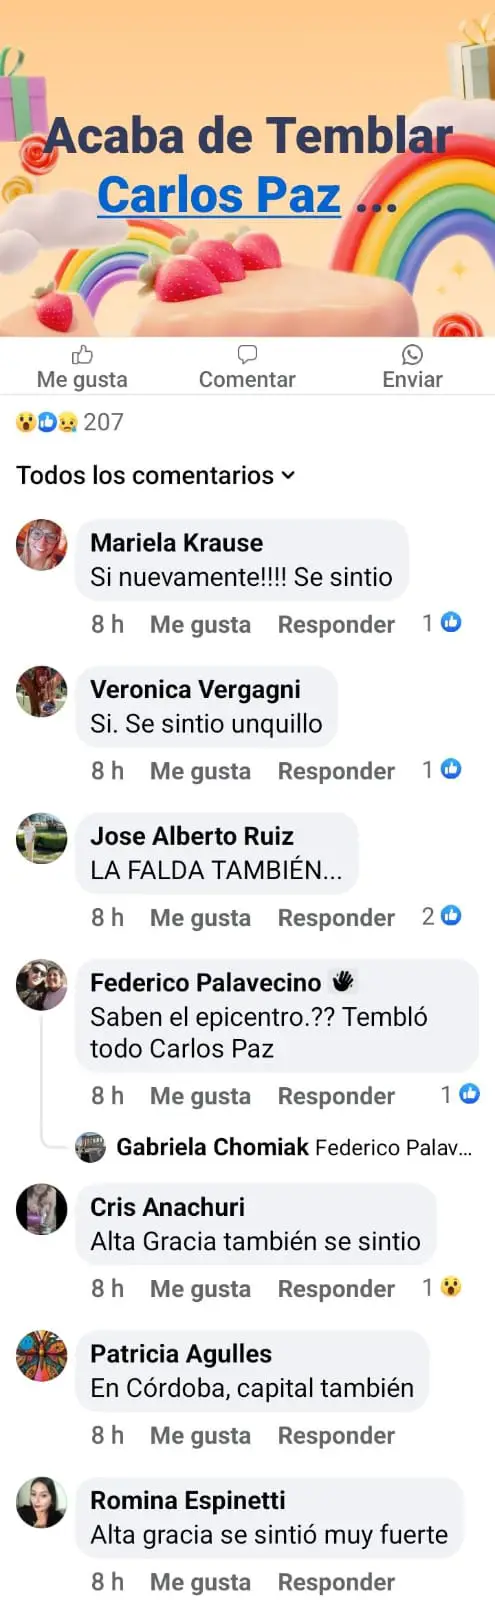Like Veronica Vergagni's comment with Me gusta
The image size is (495, 1600).
200,771
